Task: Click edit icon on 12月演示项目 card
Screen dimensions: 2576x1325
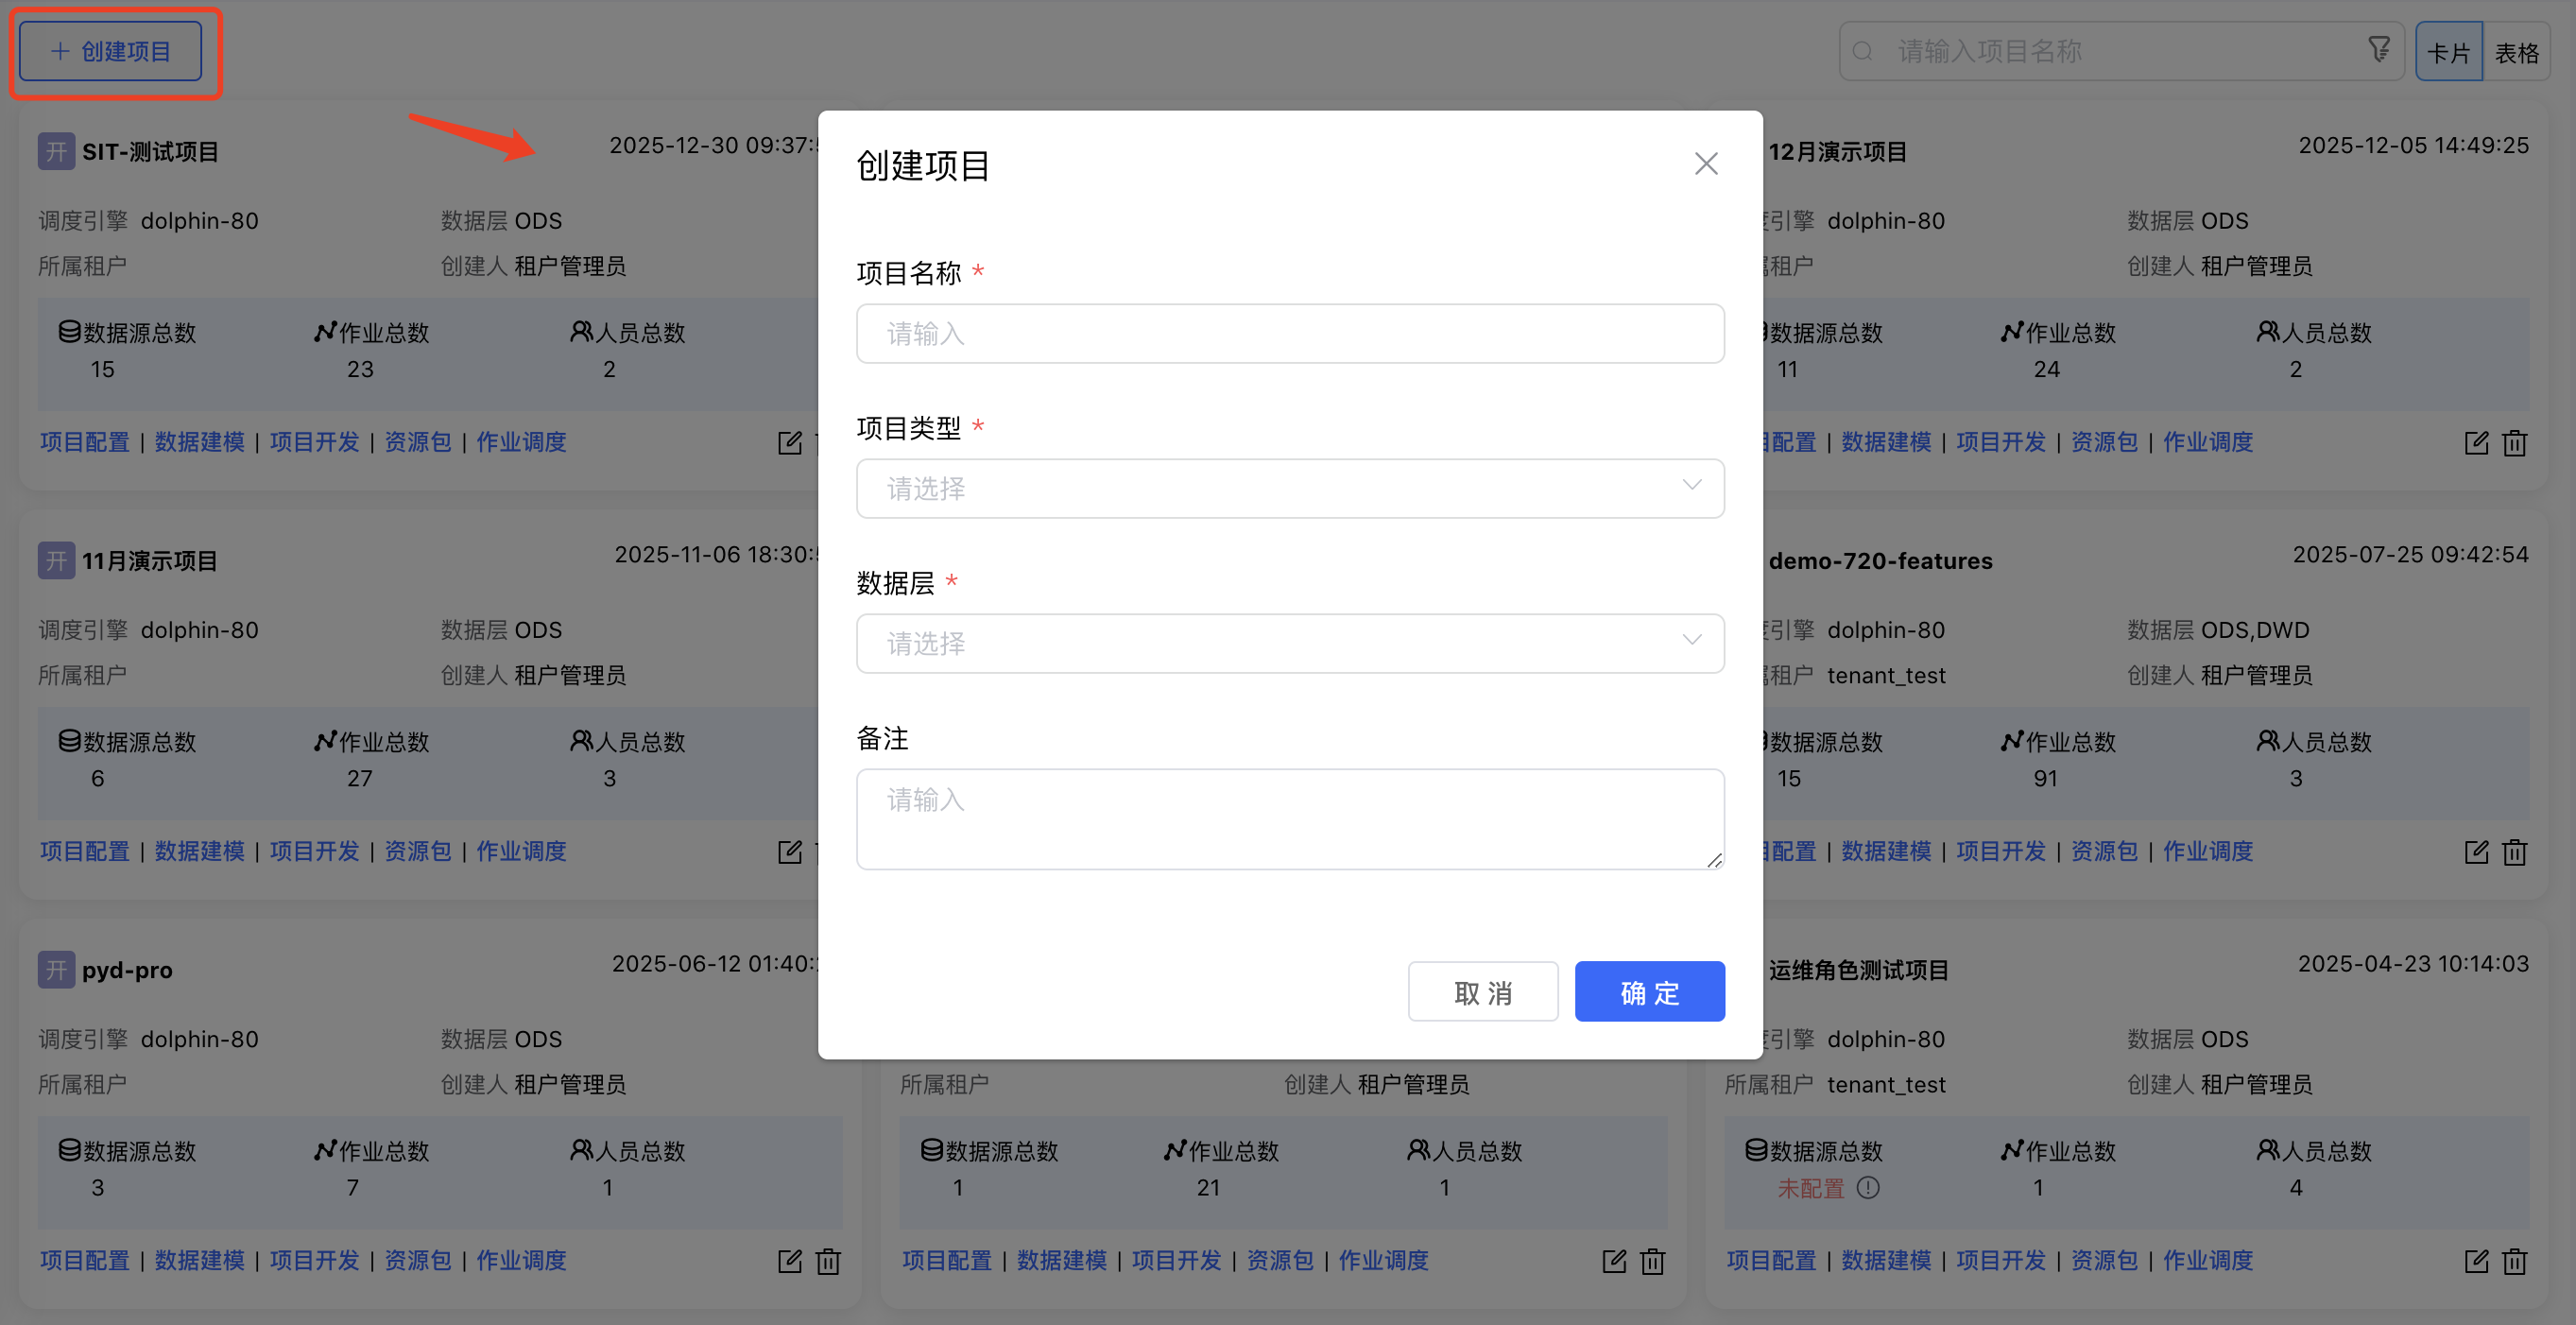Action: click(2476, 443)
